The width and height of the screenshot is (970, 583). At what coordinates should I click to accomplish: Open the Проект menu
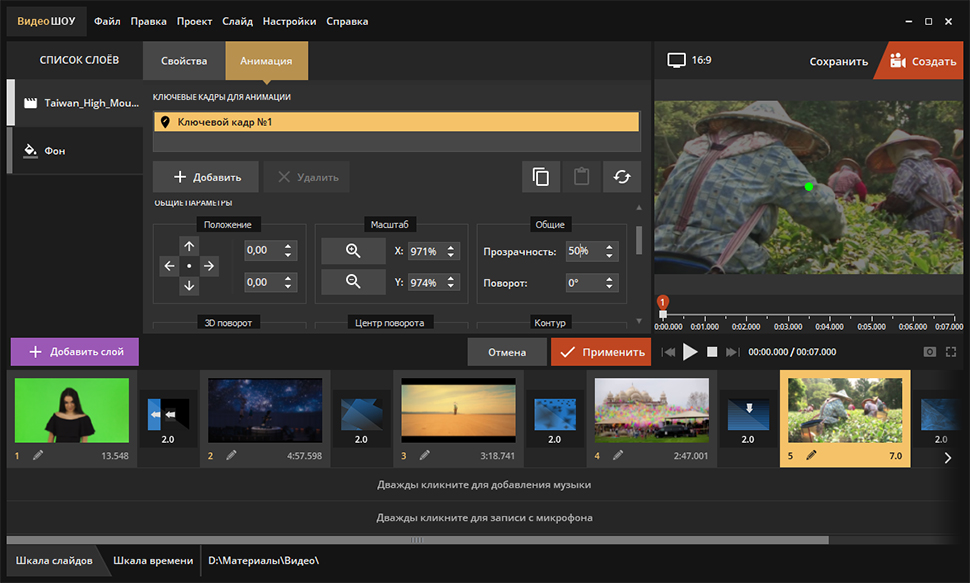pos(194,21)
